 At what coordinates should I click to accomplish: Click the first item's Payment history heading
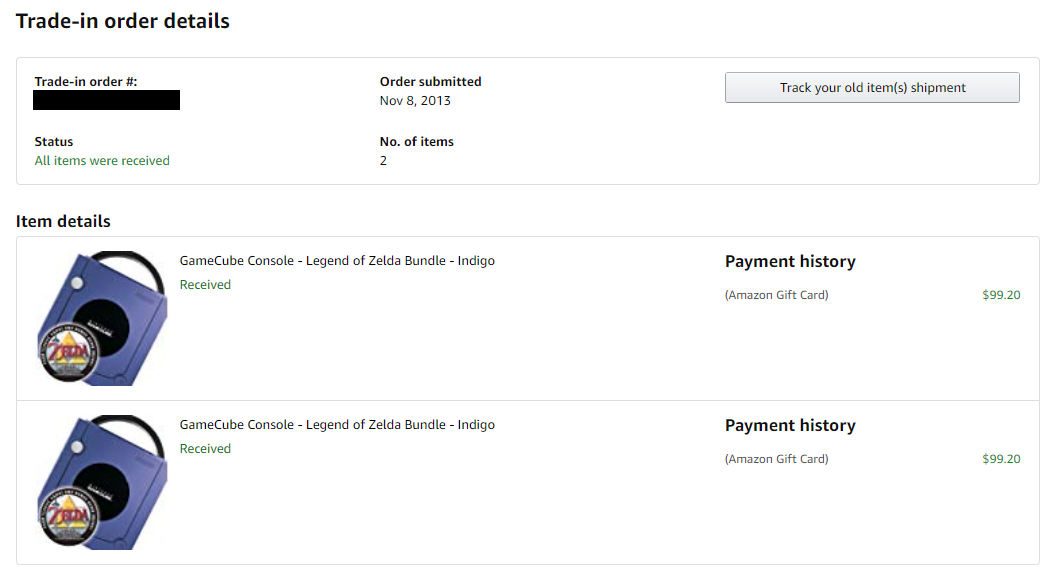[790, 261]
